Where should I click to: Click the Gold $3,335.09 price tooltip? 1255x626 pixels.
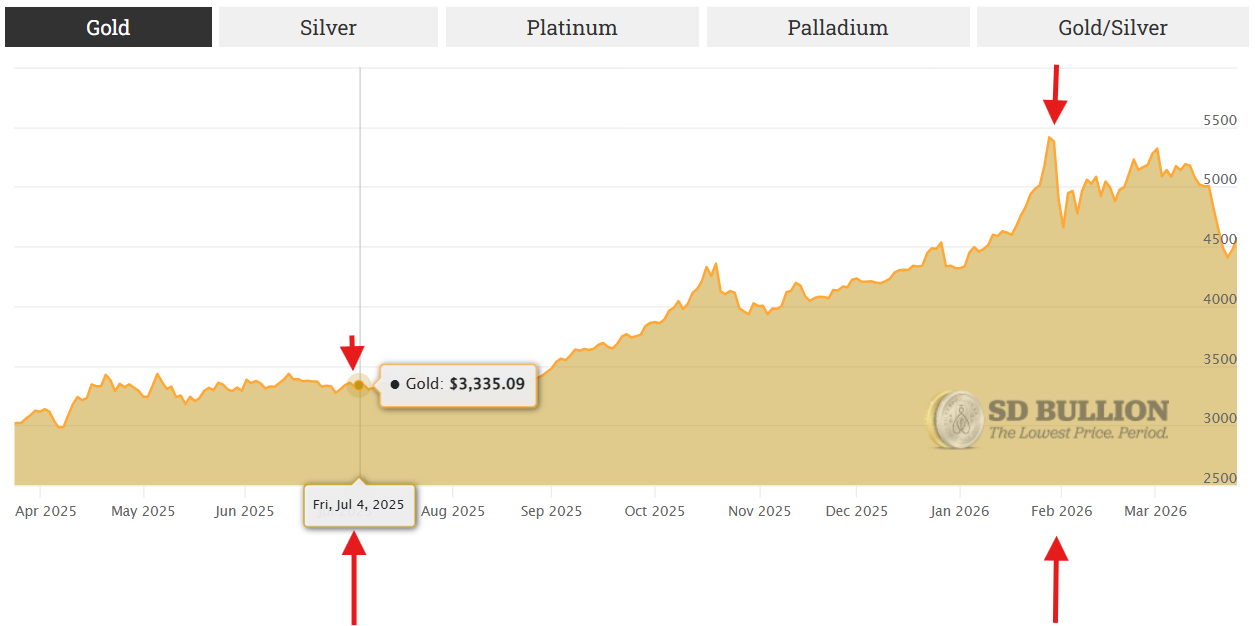click(459, 384)
